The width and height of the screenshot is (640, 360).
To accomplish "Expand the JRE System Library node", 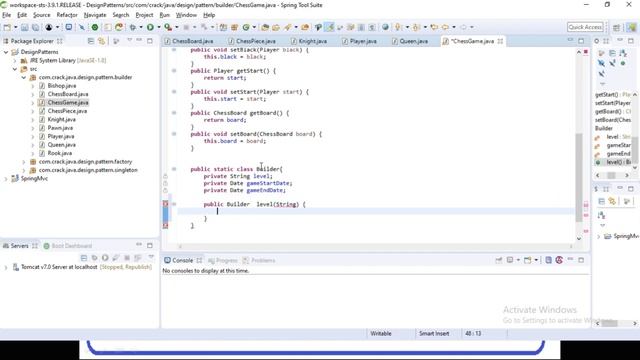I will [x=15, y=60].
